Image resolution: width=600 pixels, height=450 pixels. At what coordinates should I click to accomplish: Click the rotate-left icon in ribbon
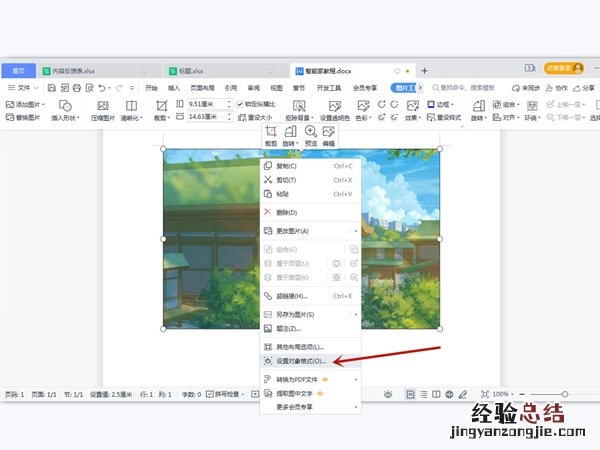point(382,104)
